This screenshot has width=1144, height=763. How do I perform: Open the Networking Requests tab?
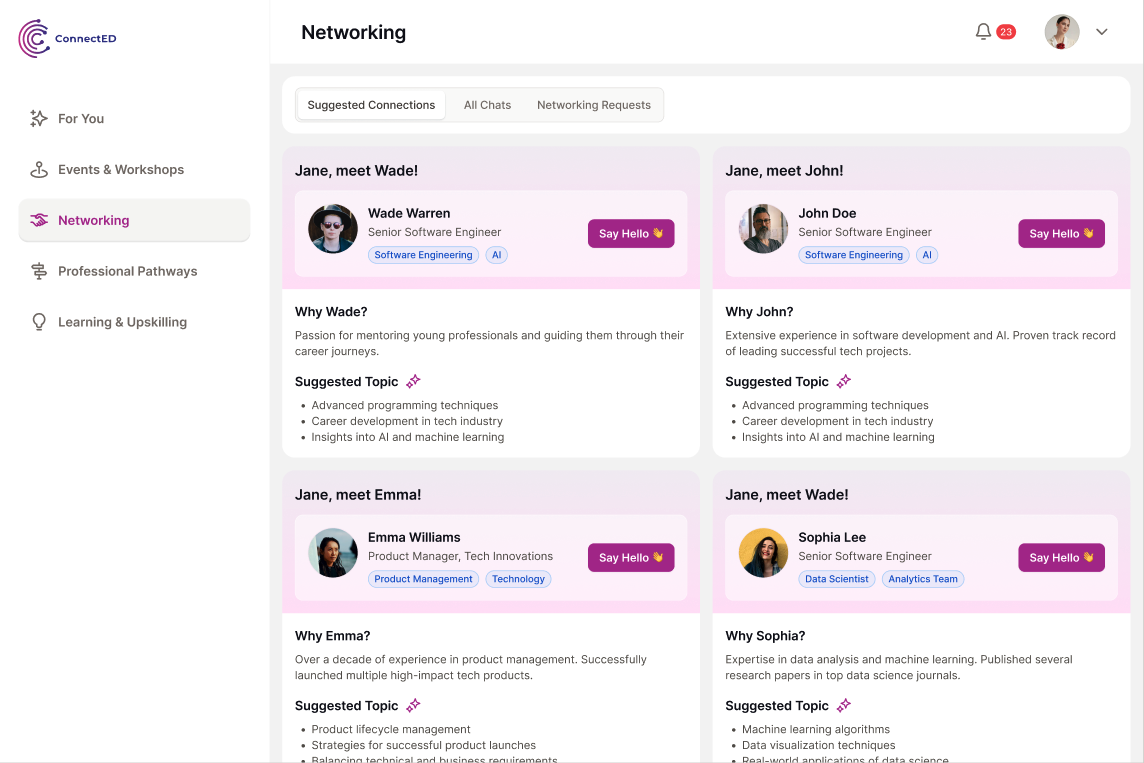click(594, 105)
